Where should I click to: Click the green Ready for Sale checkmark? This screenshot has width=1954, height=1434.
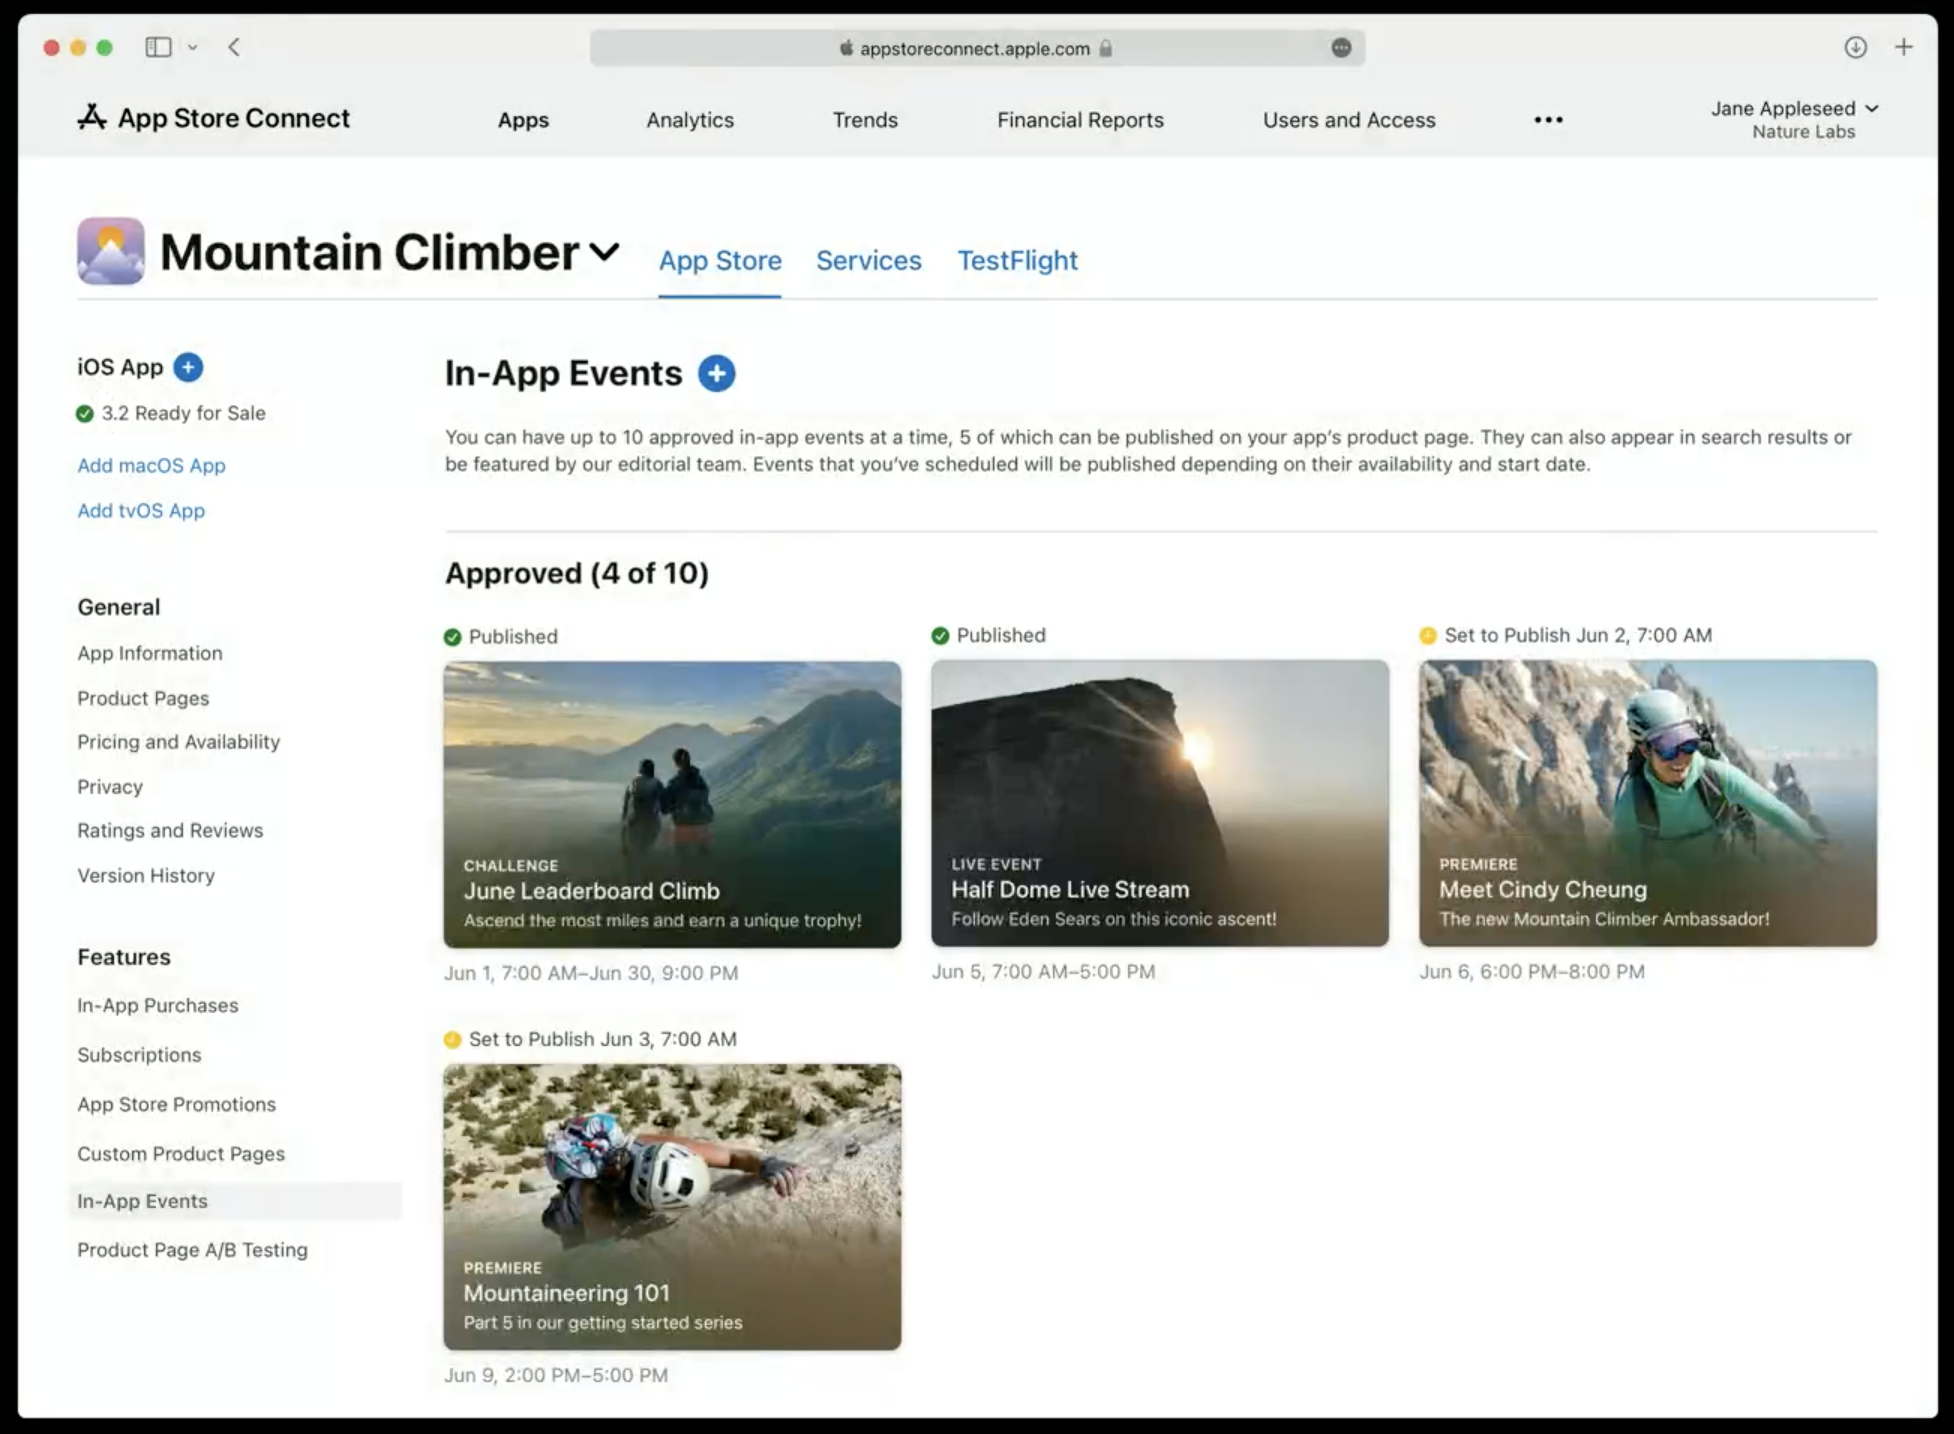click(85, 413)
